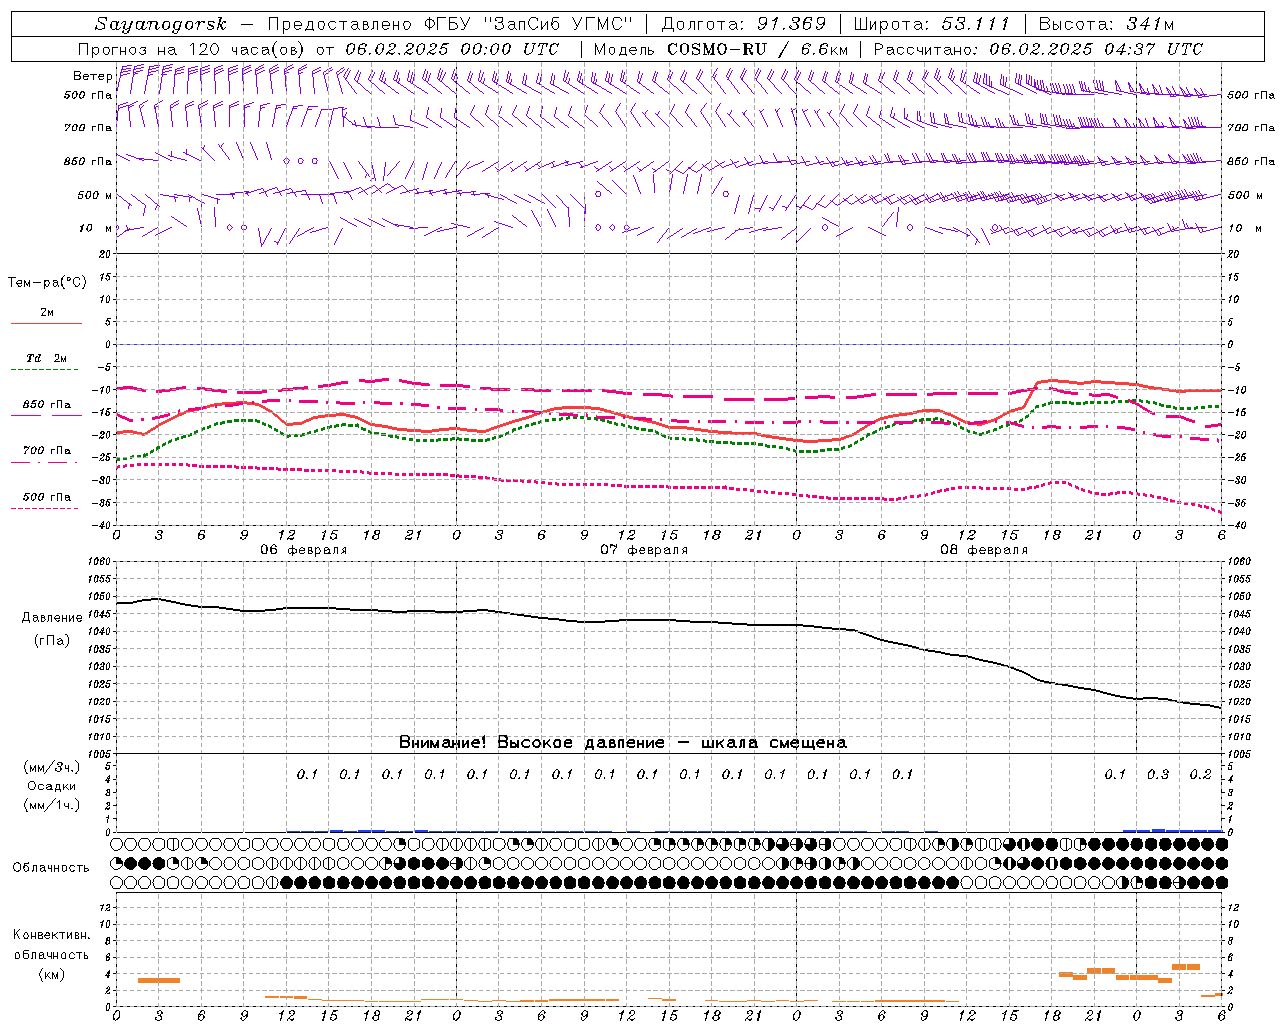Viewport: 1280px width, 1024px height.
Task: Click the "Прогноз на 120 часа(ов)" text
Action: 192,49
